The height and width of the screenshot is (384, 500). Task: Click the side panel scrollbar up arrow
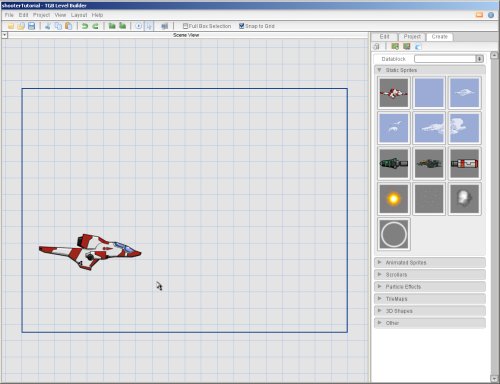tap(494, 55)
